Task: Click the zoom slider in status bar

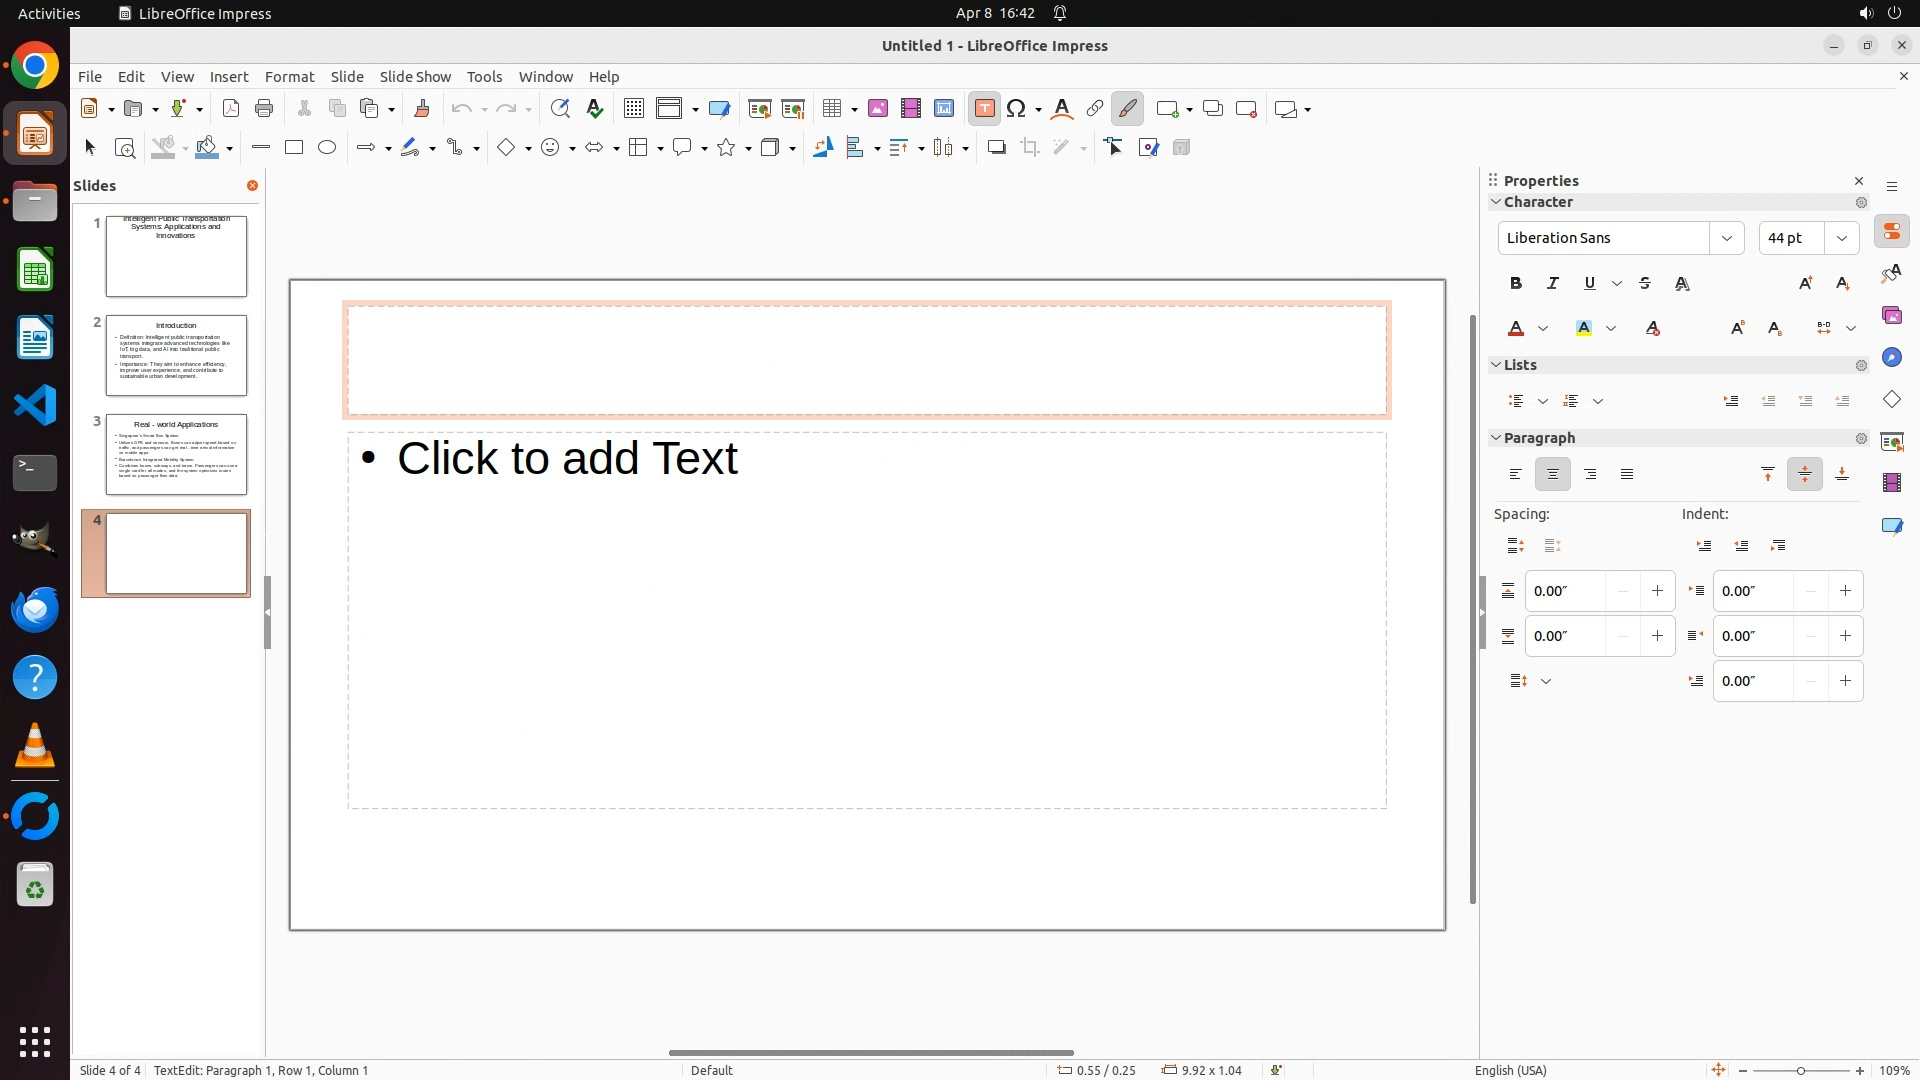Action: (x=1801, y=1070)
